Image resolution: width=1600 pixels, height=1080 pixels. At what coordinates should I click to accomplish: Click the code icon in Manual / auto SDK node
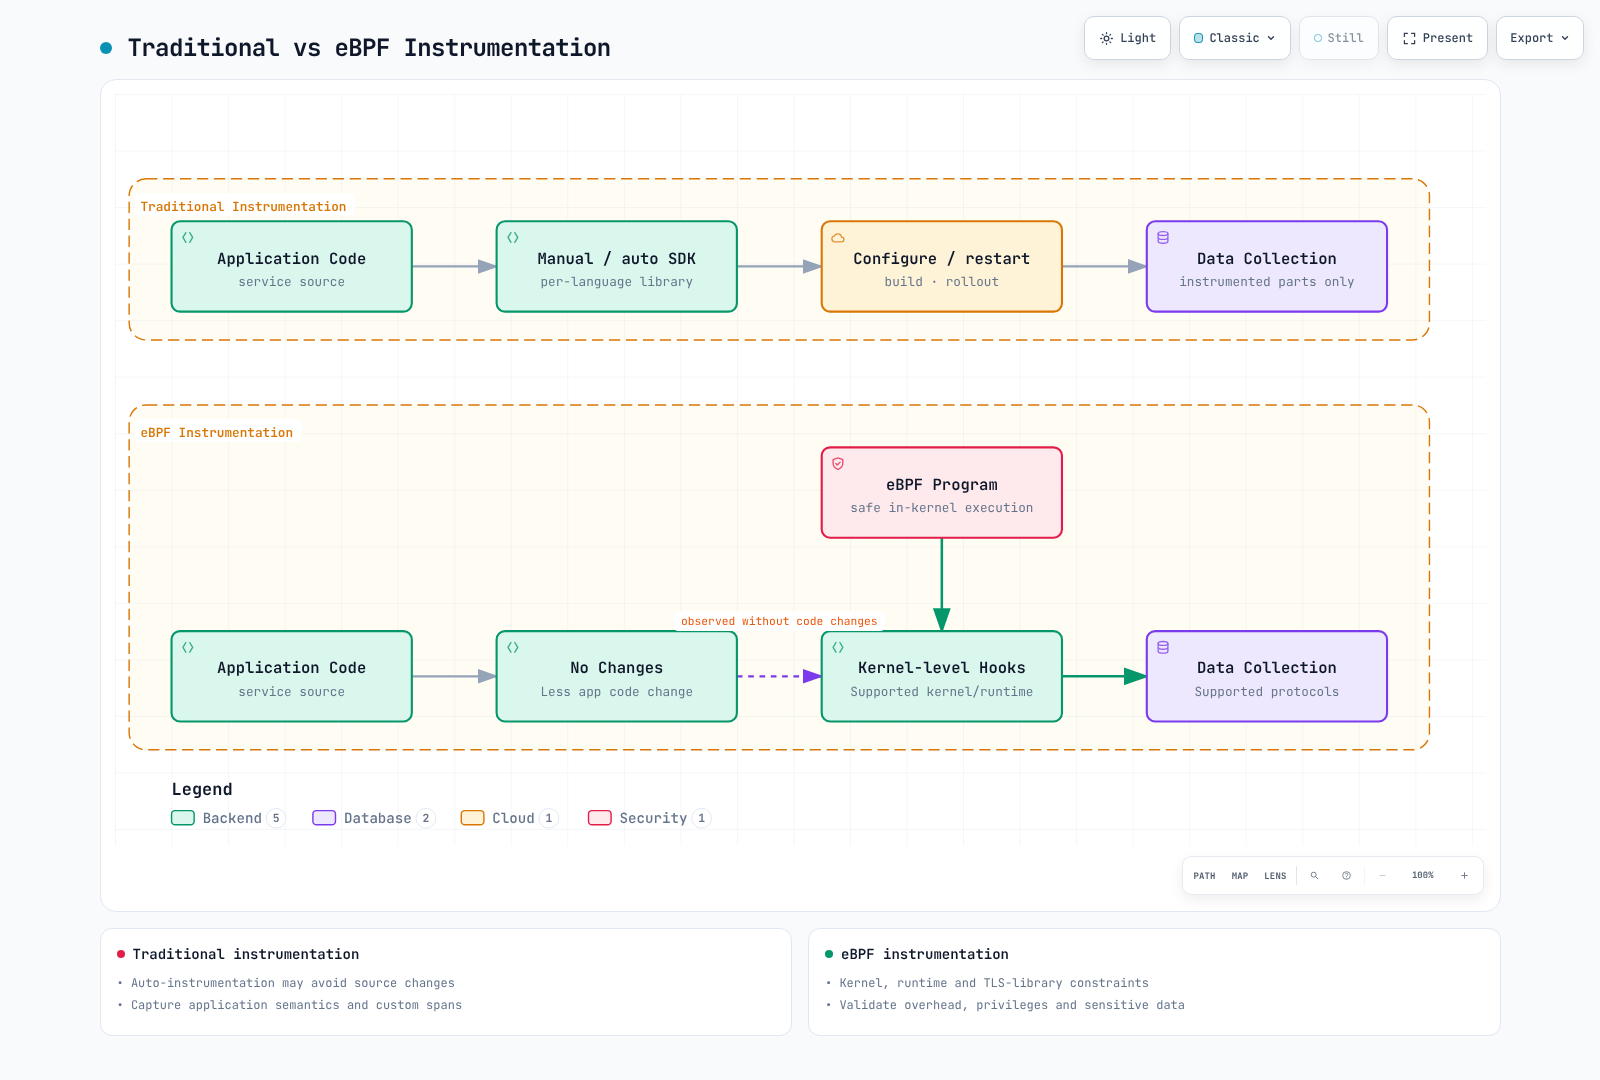coord(513,238)
